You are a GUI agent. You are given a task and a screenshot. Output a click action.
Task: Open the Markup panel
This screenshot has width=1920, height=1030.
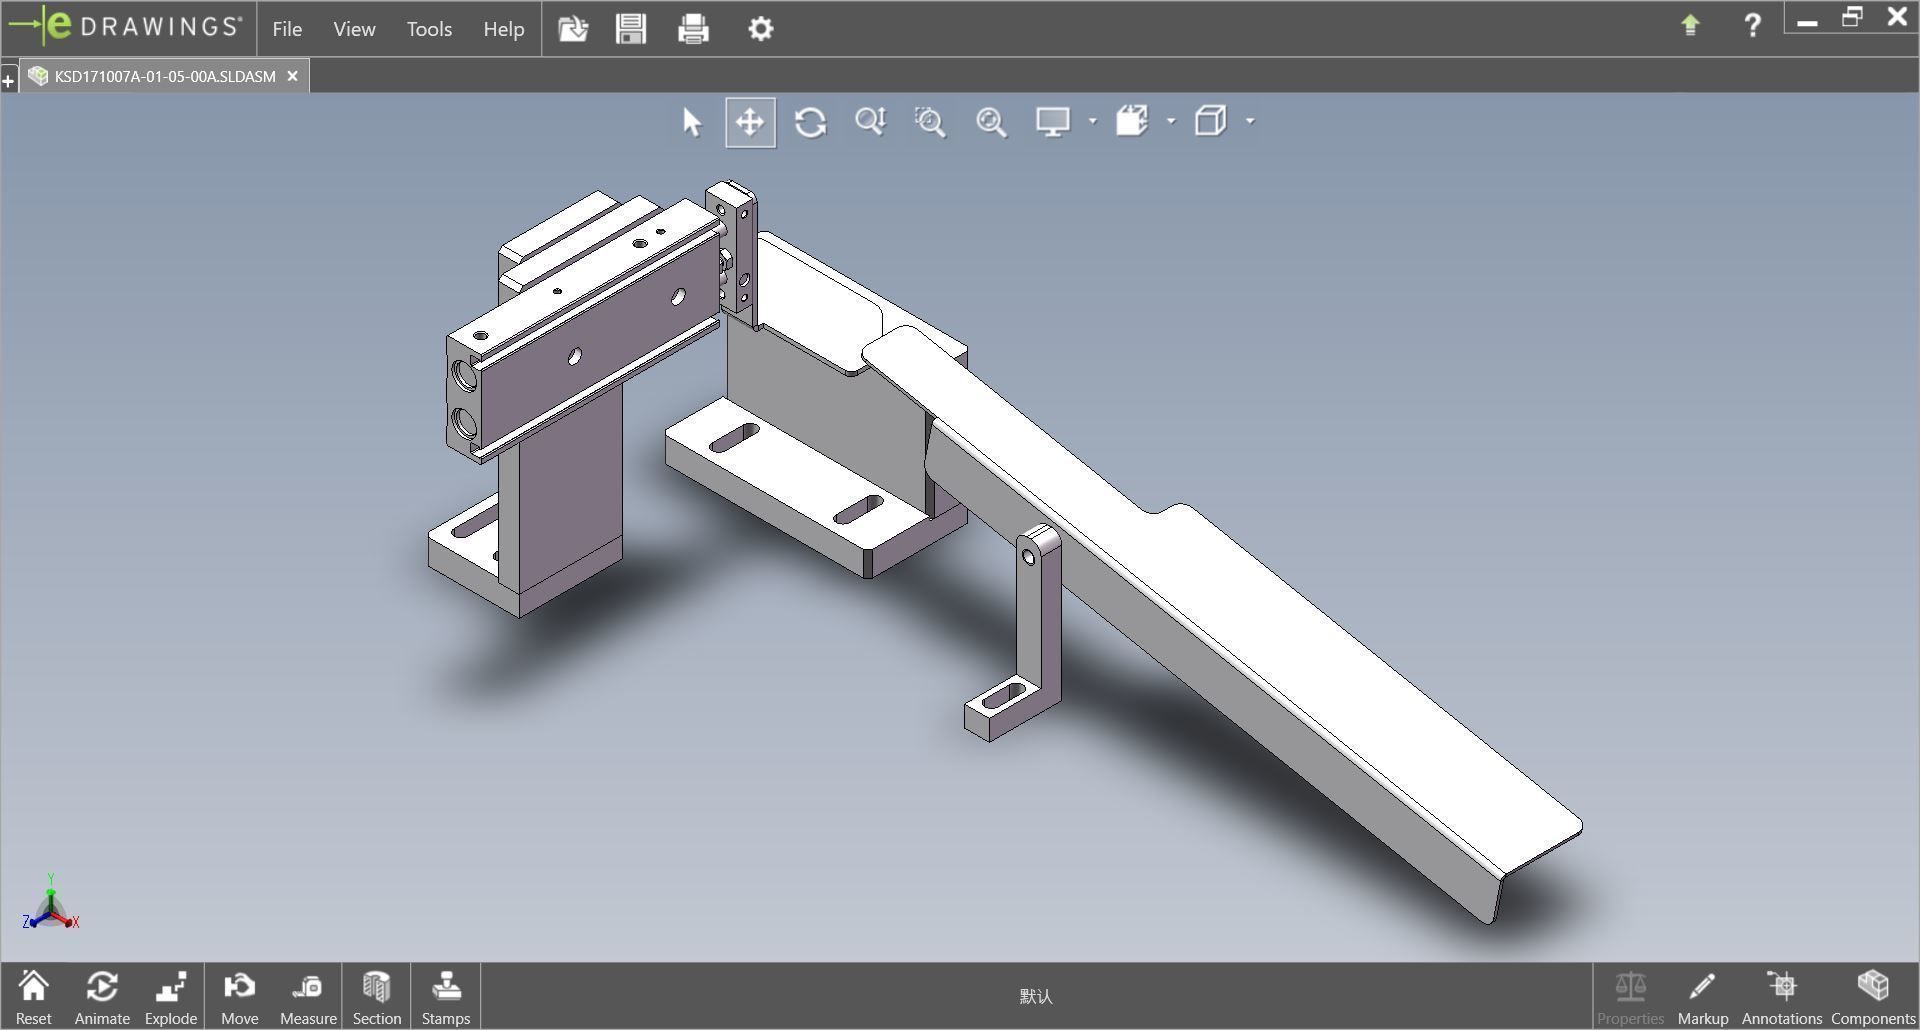click(x=1703, y=997)
